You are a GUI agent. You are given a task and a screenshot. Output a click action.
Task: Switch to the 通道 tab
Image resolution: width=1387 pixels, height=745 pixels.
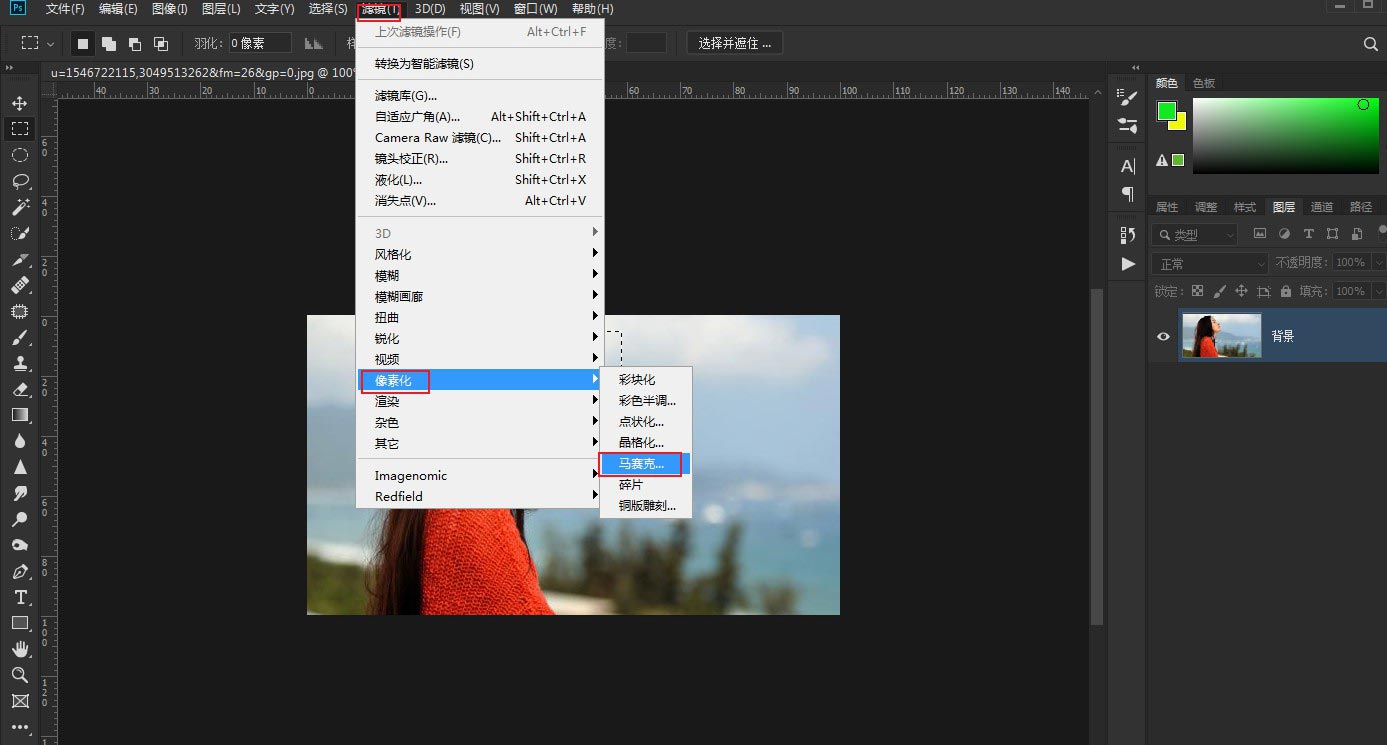1321,206
